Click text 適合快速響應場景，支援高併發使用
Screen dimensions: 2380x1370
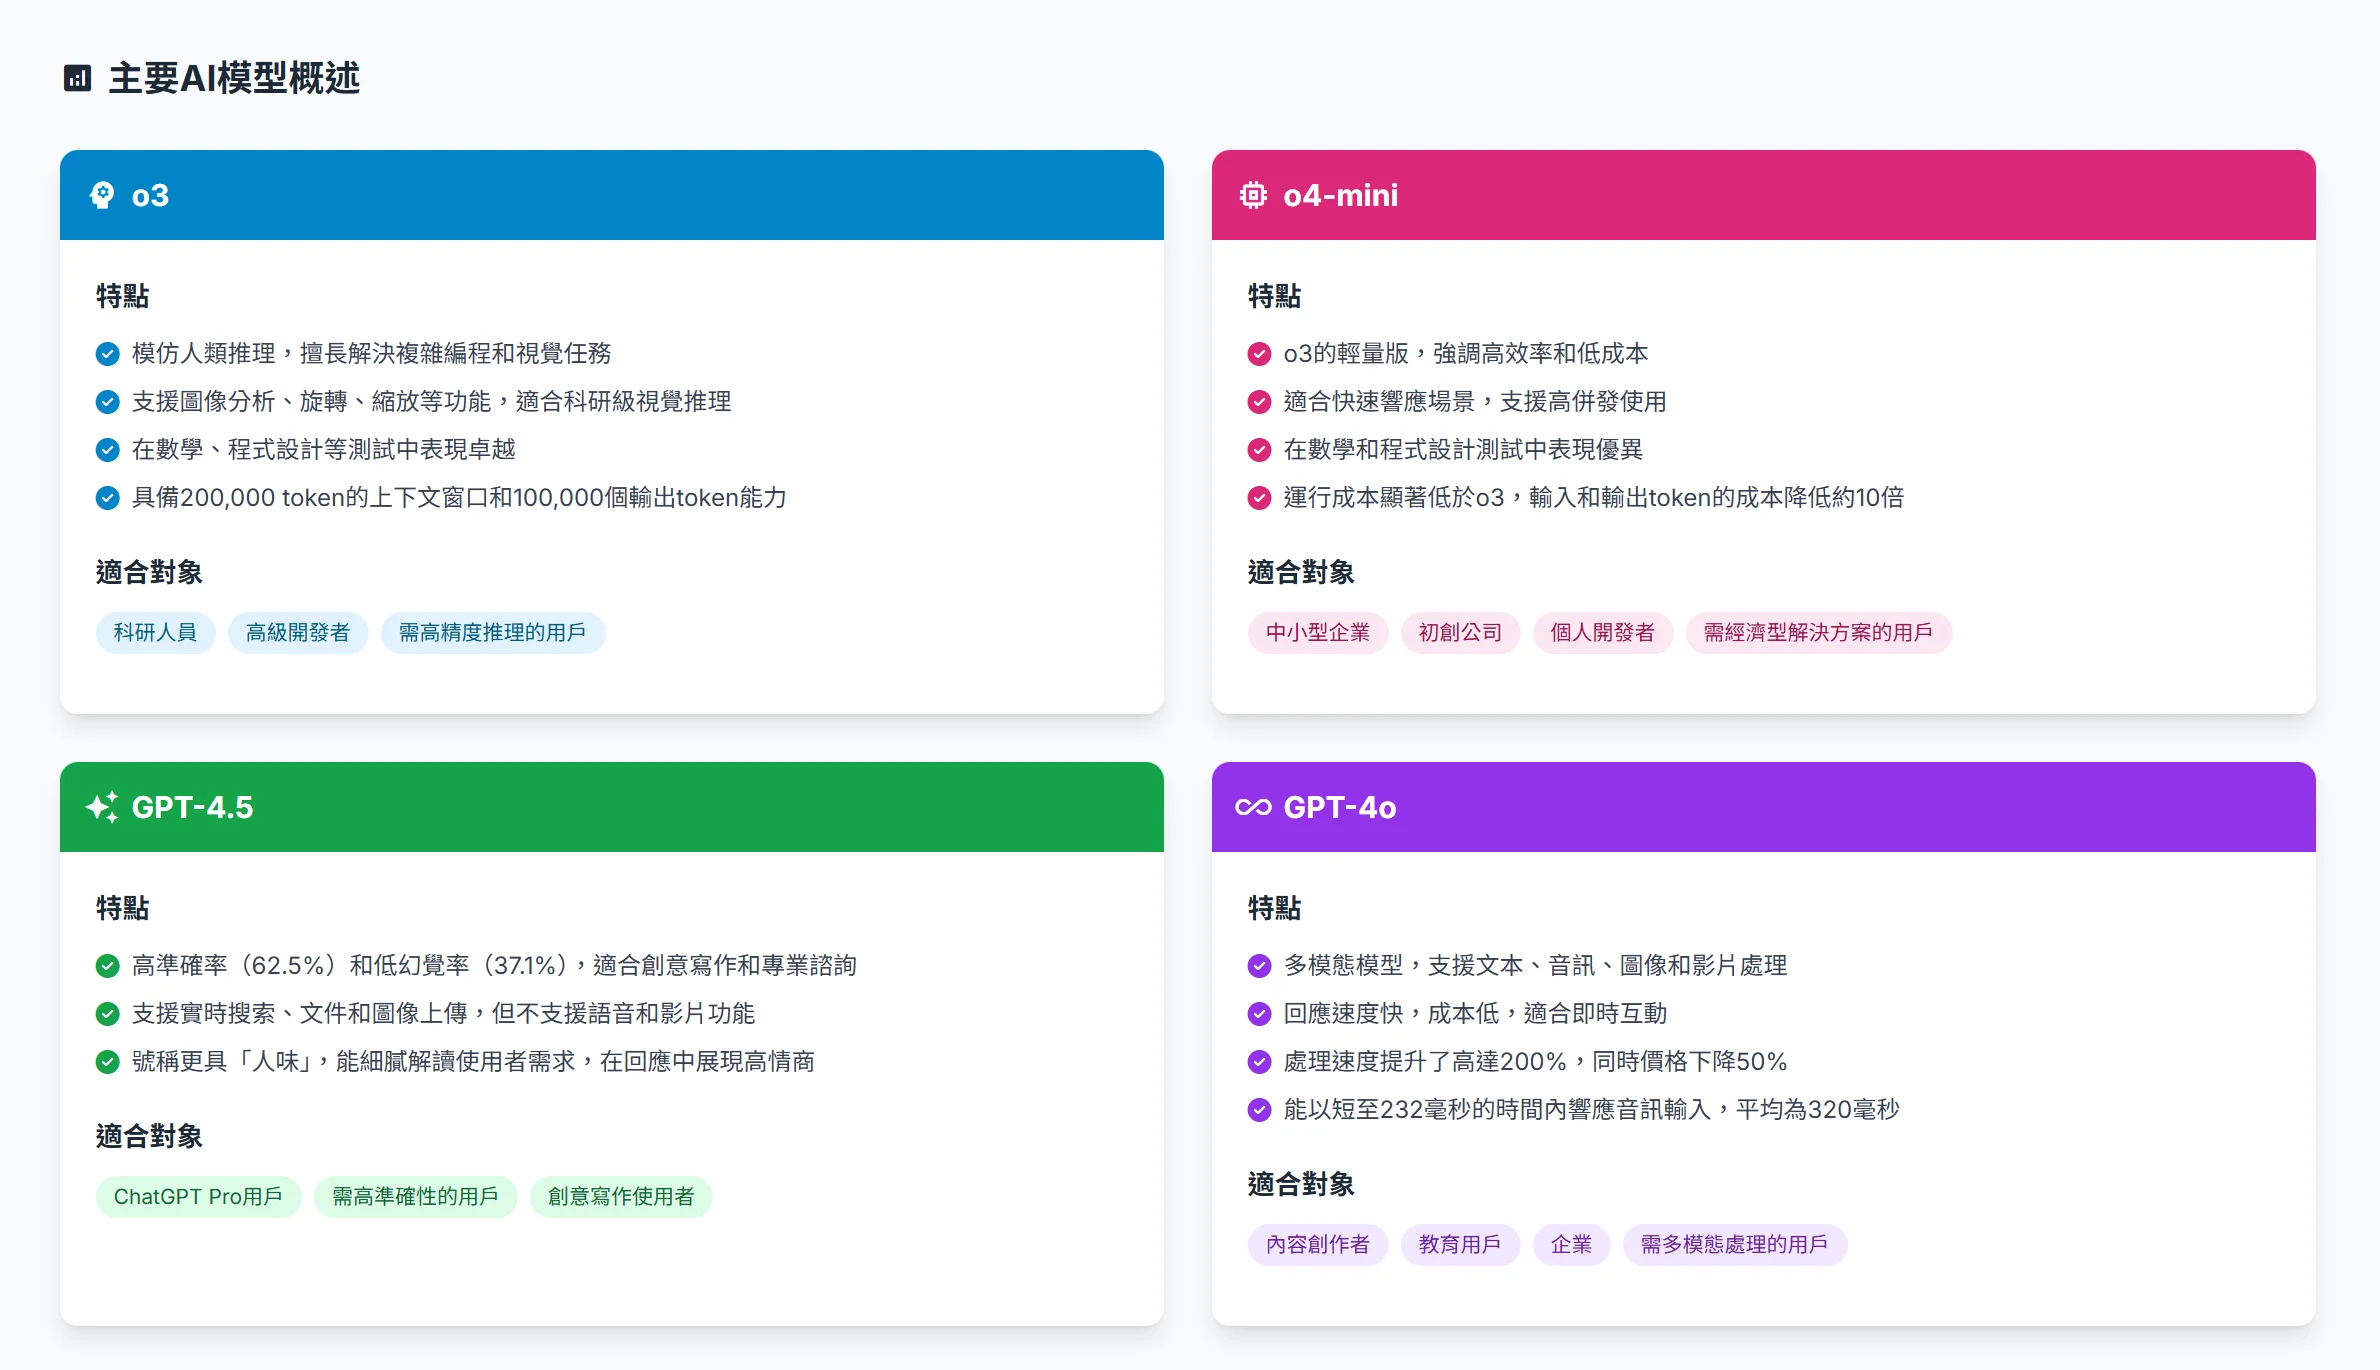(x=1476, y=402)
